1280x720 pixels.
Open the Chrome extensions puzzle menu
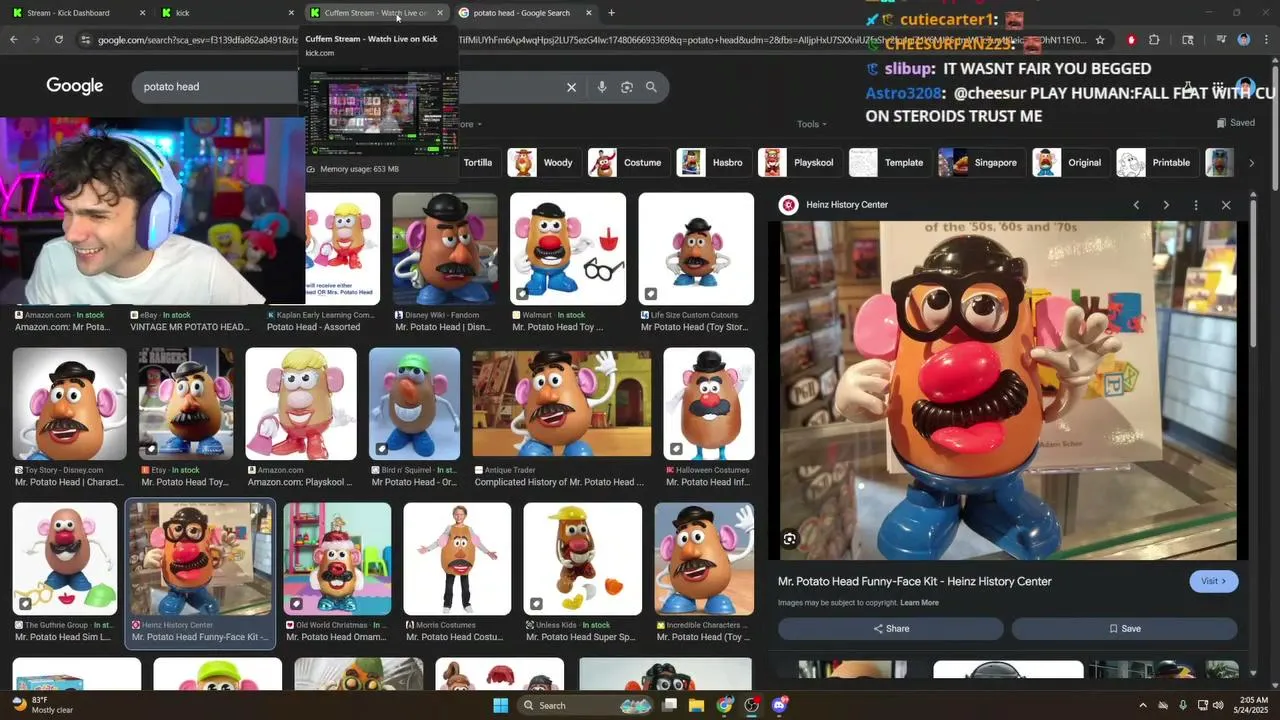(1154, 40)
